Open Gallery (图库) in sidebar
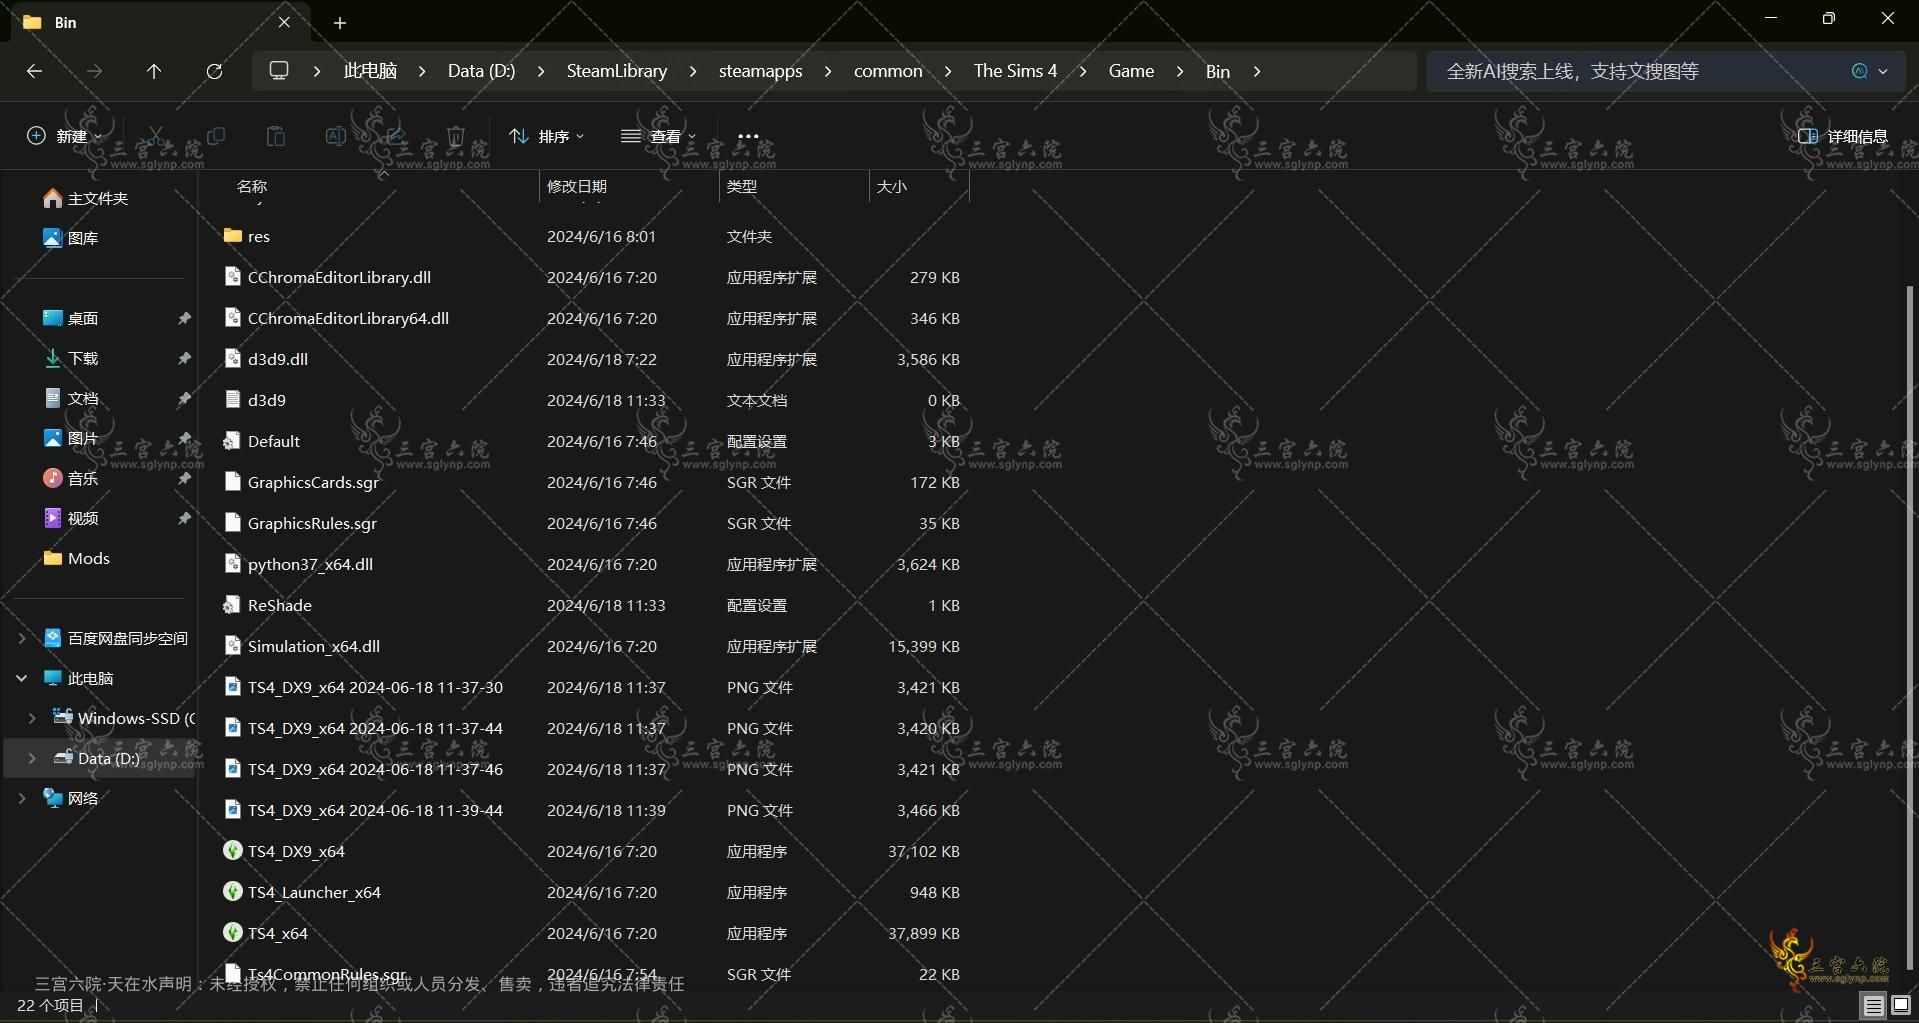1919x1023 pixels. coord(71,238)
